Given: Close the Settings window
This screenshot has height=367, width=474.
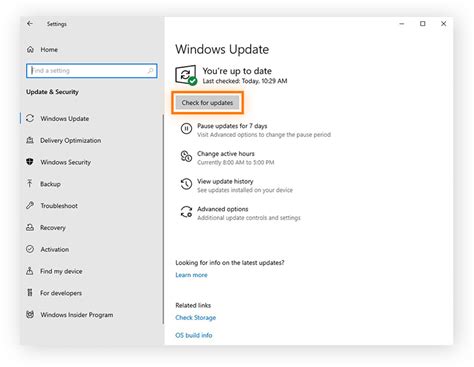Looking at the screenshot, I should click(x=443, y=24).
